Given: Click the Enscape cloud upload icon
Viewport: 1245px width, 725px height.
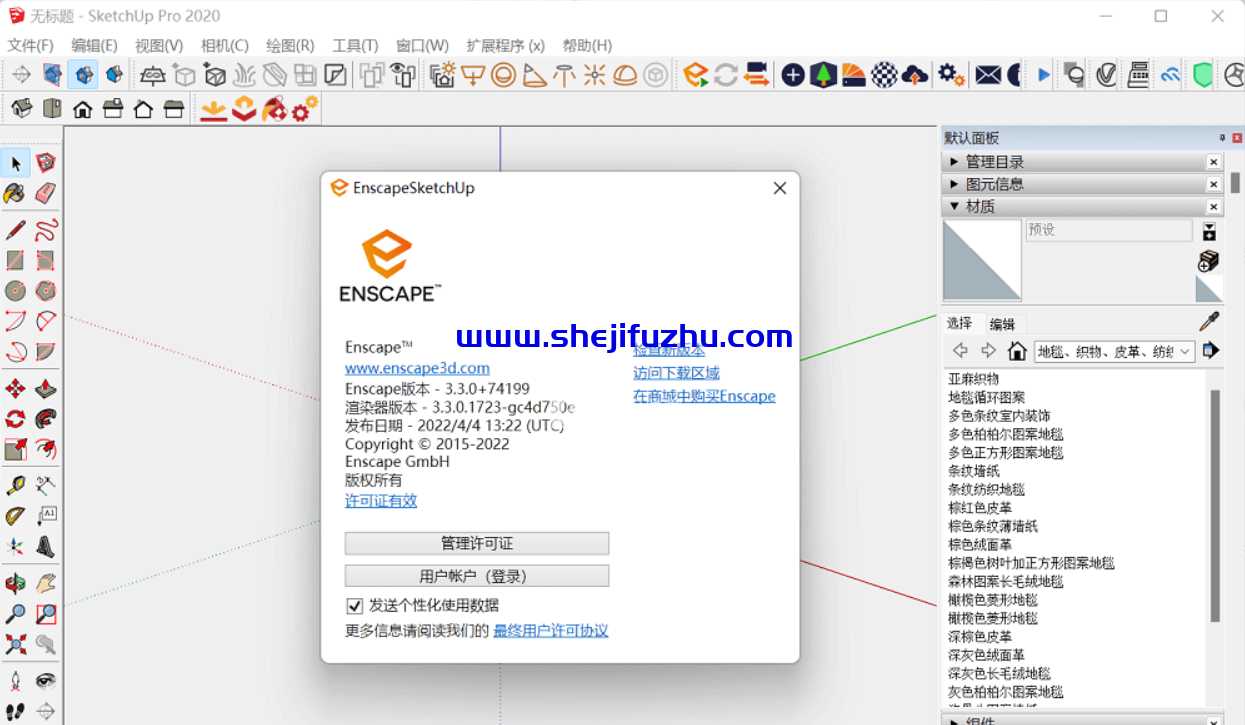Looking at the screenshot, I should point(915,74).
